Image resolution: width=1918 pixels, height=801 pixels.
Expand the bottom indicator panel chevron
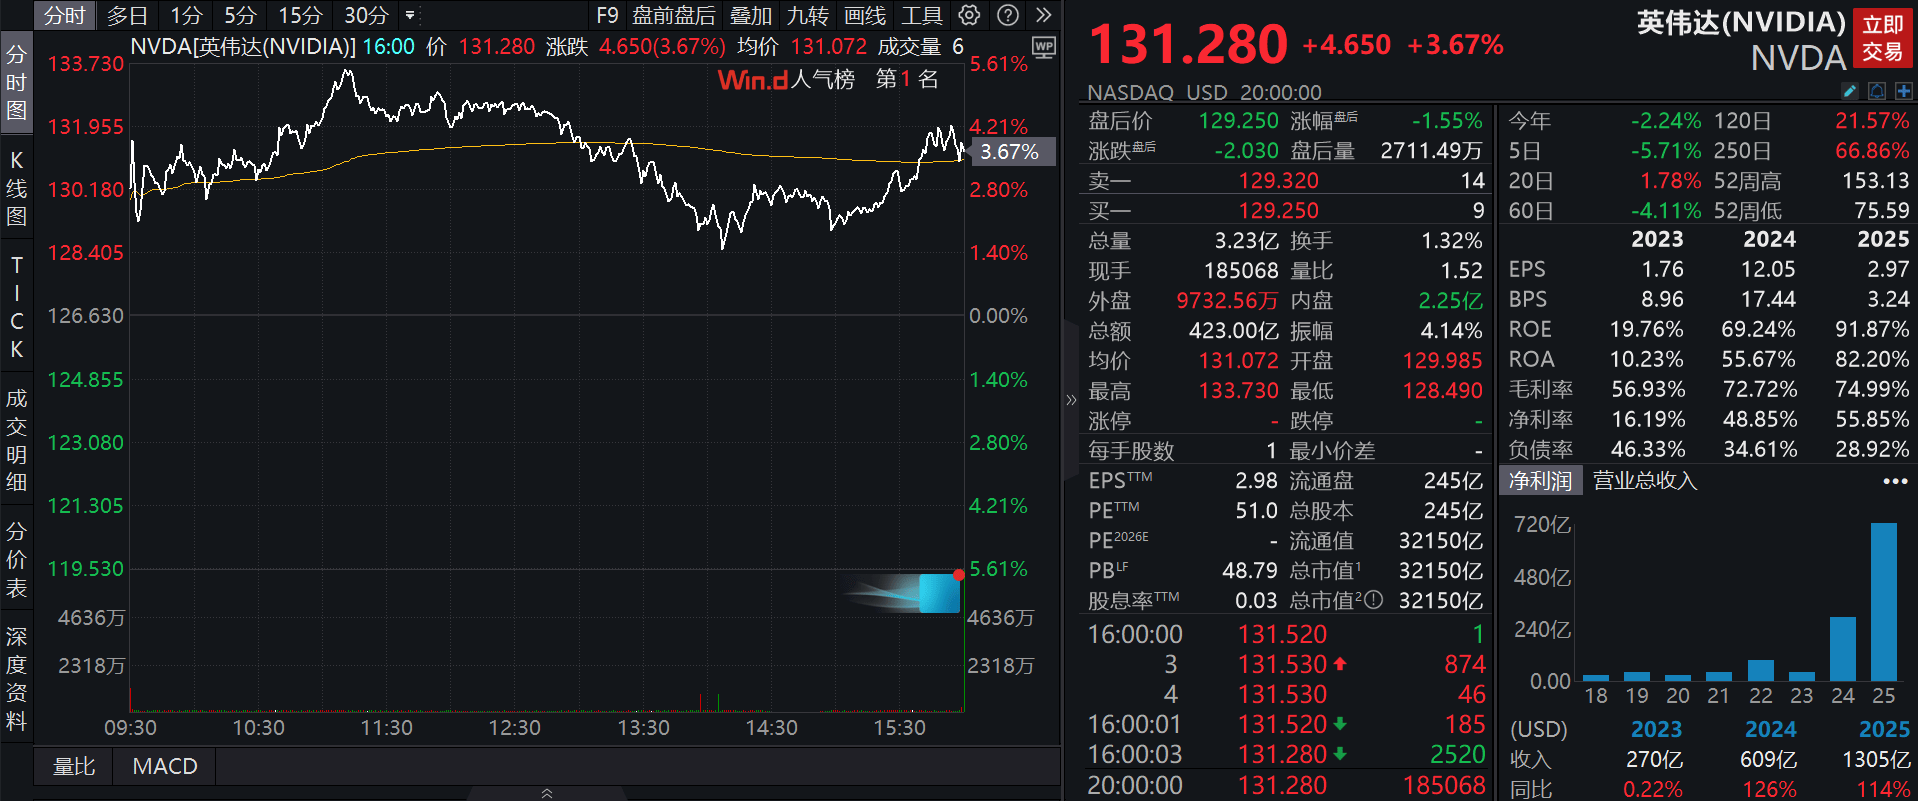[x=547, y=793]
